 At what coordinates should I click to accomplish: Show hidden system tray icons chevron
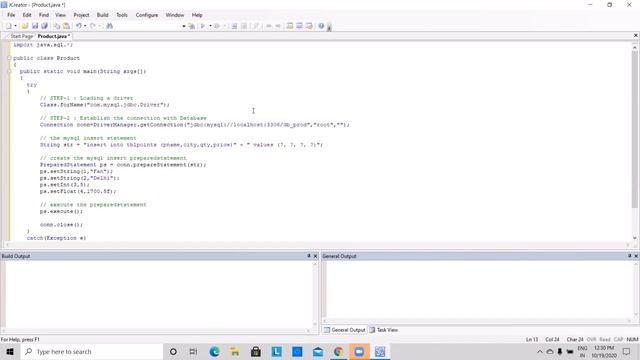point(540,352)
